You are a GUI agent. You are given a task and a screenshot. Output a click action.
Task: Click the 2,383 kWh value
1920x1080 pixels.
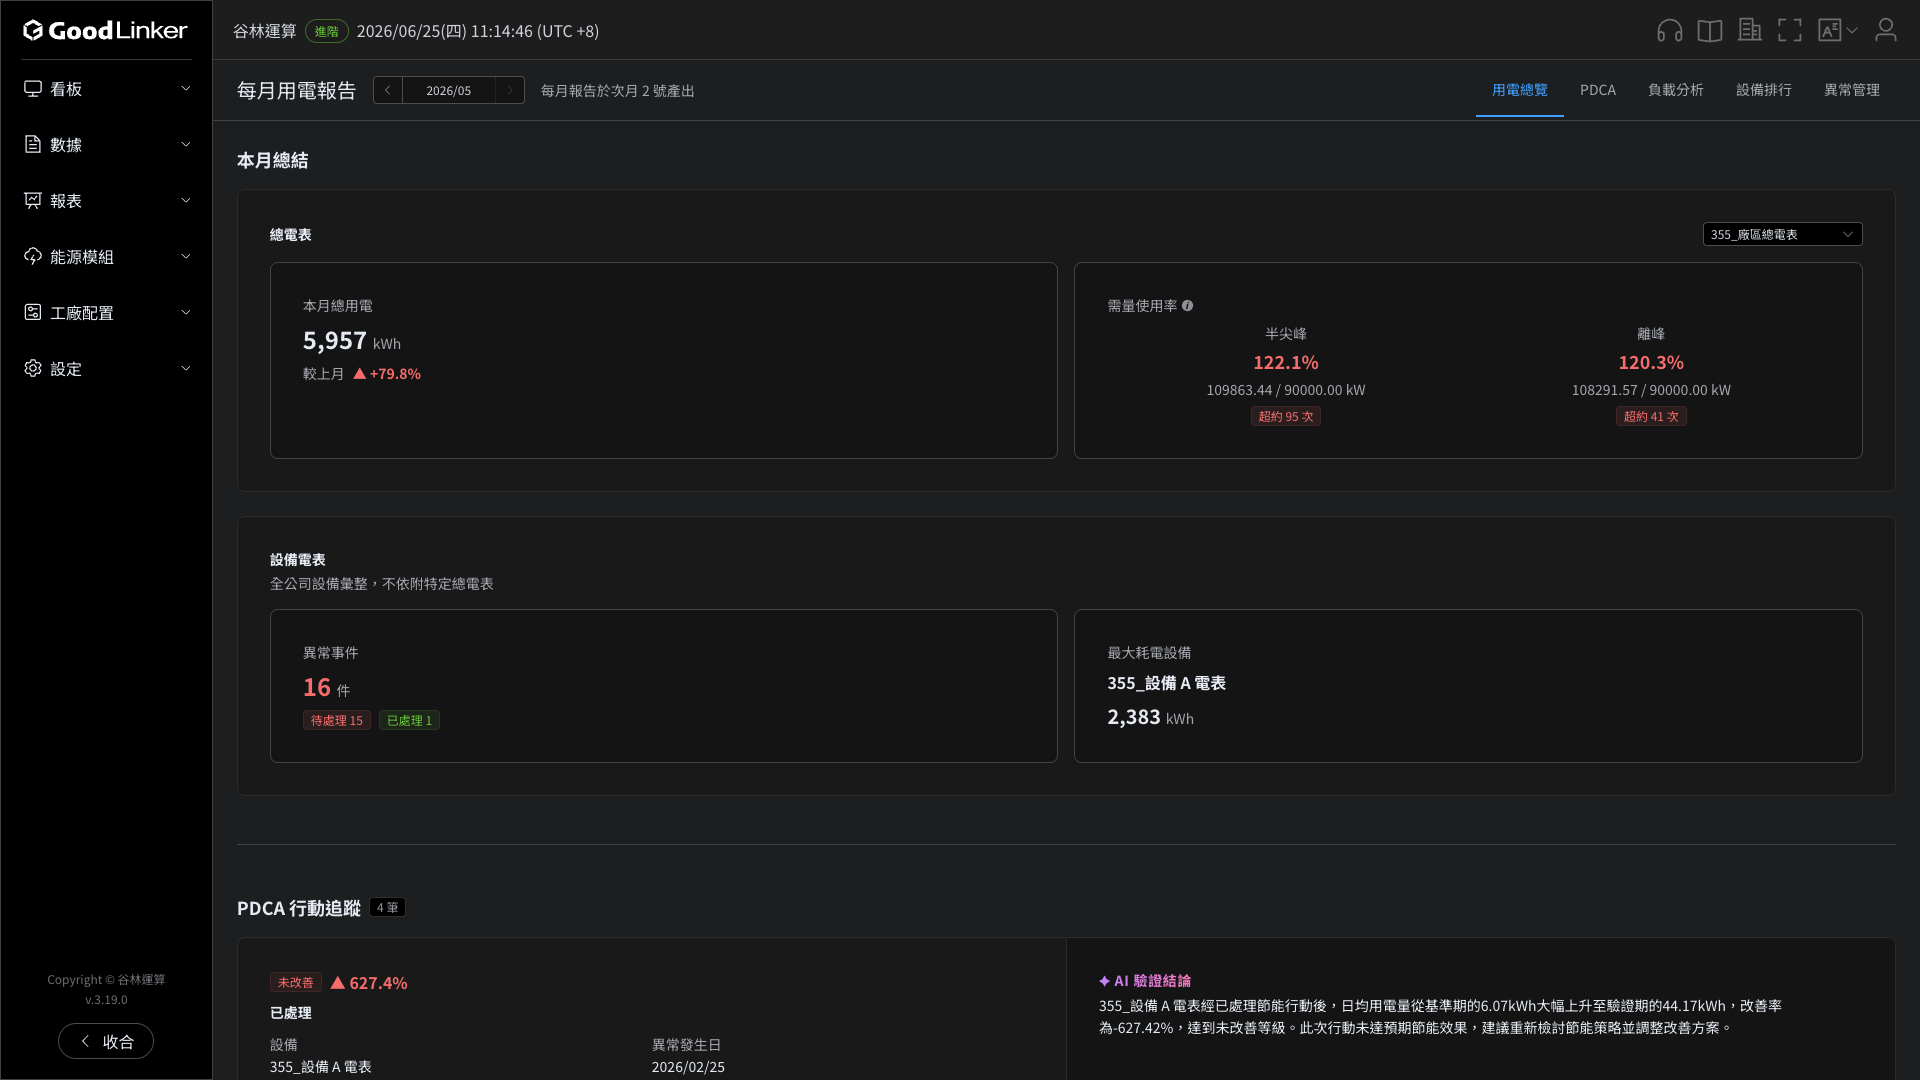(x=1150, y=717)
